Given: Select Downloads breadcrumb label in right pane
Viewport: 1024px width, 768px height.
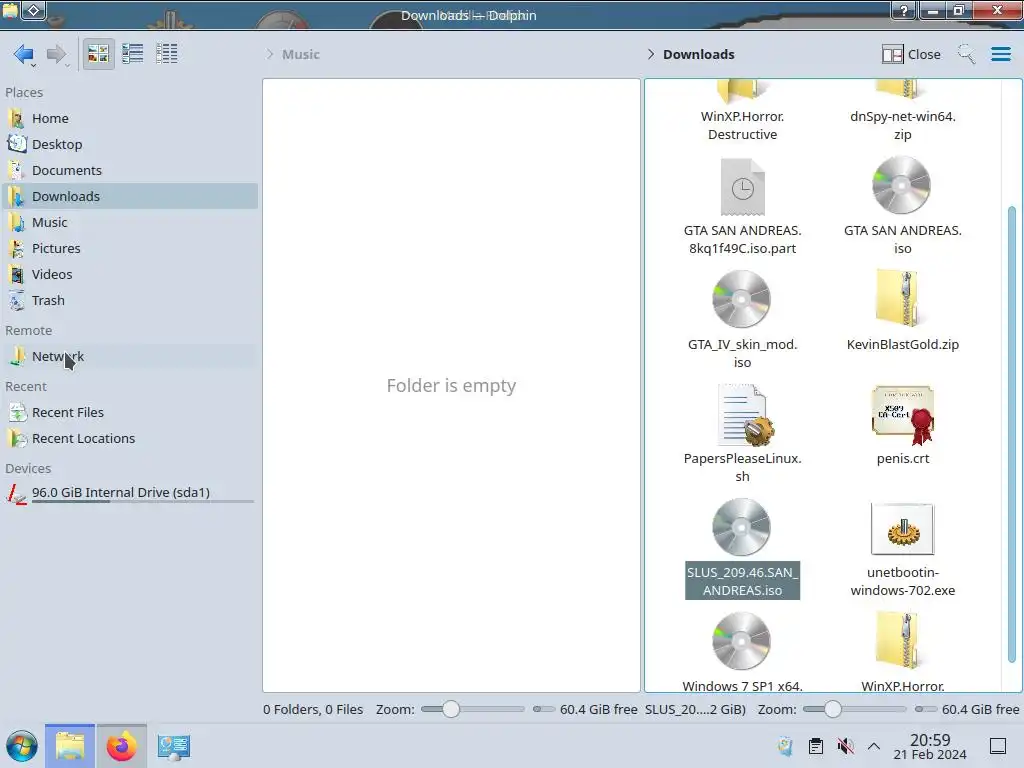Looking at the screenshot, I should pyautogui.click(x=699, y=54).
